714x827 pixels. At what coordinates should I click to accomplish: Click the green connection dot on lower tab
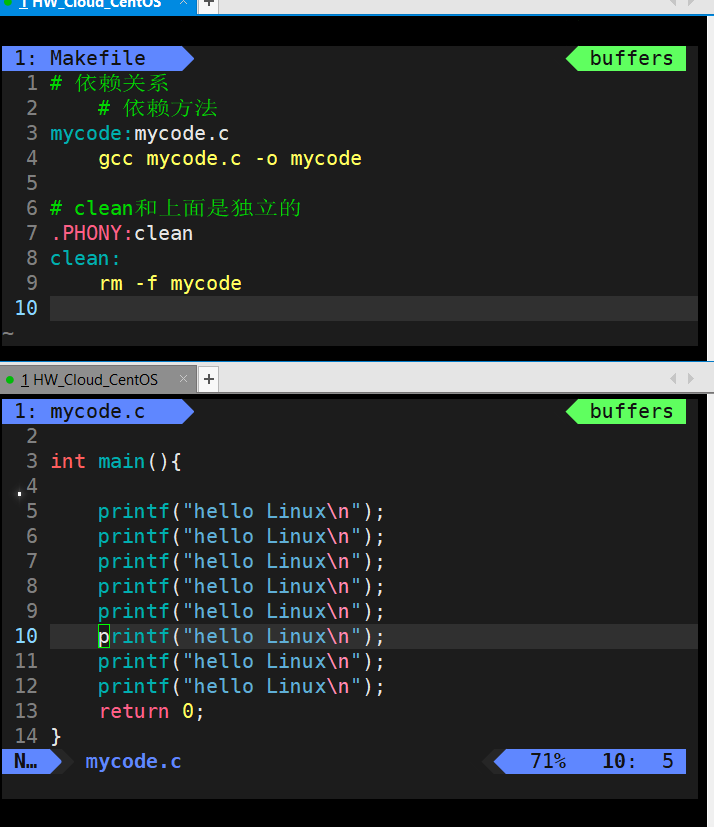[9, 380]
